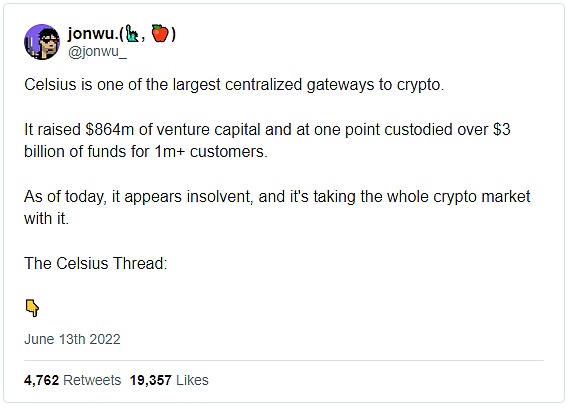View the 4,762 retweets count
Image resolution: width=570 pixels, height=409 pixels.
coord(41,380)
